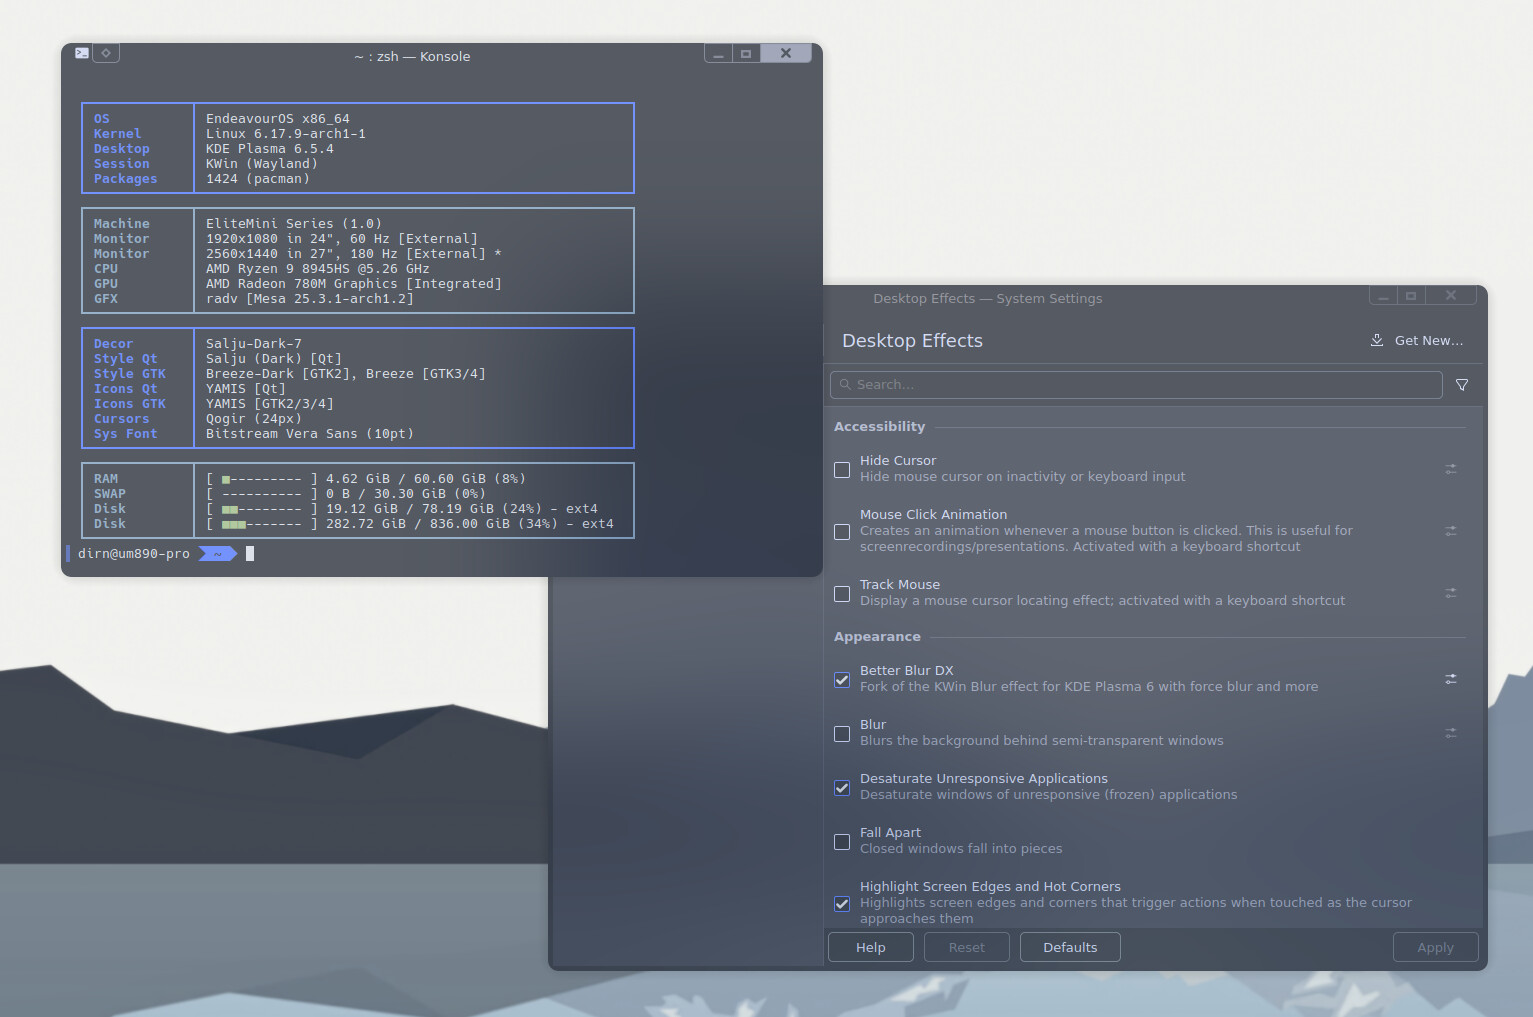Maximize the System Settings window
The width and height of the screenshot is (1533, 1017).
tap(1411, 296)
